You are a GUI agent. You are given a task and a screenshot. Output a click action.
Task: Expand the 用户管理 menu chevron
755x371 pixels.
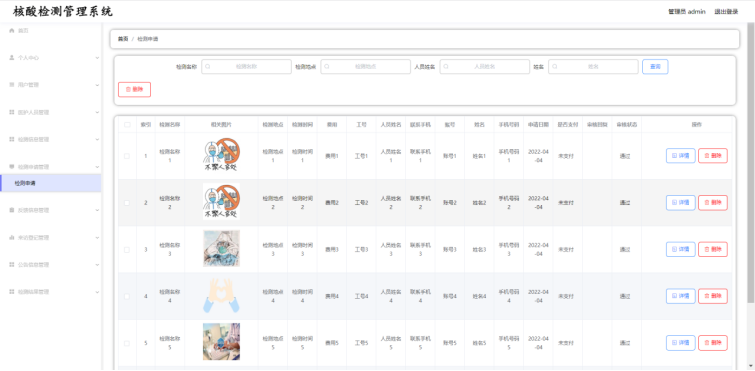(x=97, y=85)
